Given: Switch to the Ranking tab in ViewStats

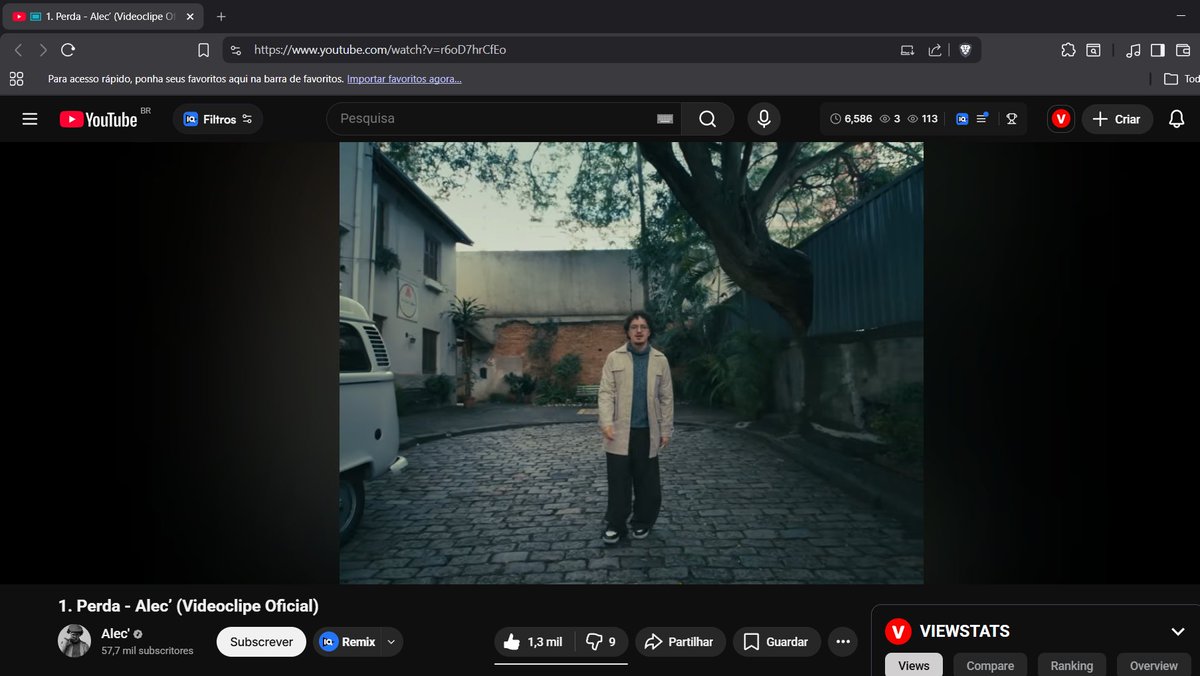Looking at the screenshot, I should click(x=1071, y=664).
